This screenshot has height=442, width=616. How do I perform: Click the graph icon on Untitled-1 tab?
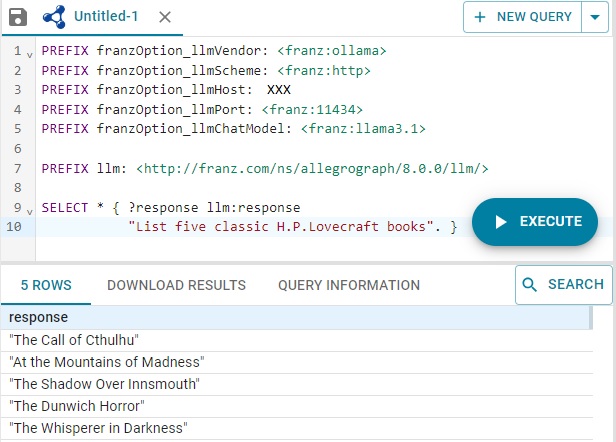point(55,17)
